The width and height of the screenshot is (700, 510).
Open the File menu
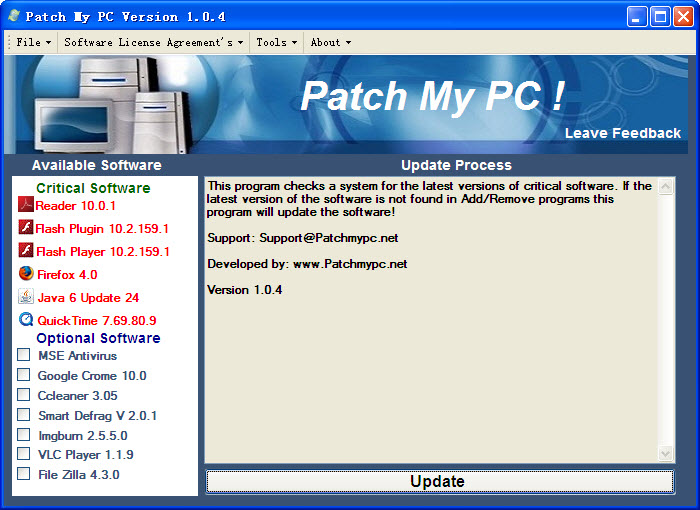point(33,42)
